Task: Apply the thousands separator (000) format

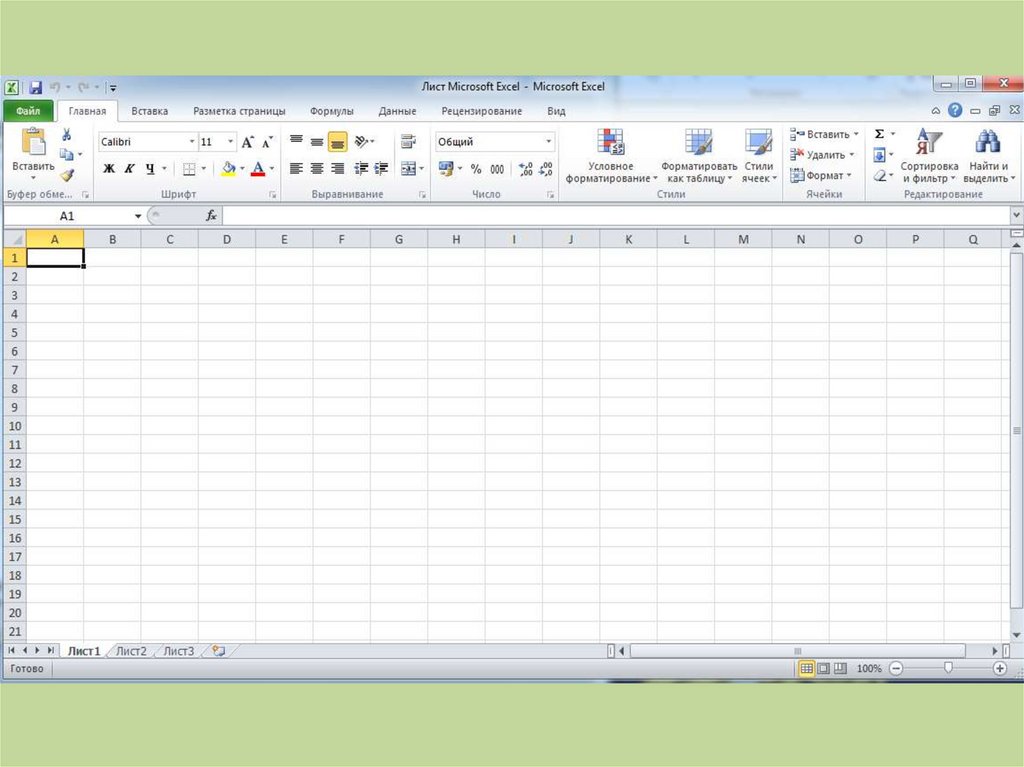Action: (497, 169)
